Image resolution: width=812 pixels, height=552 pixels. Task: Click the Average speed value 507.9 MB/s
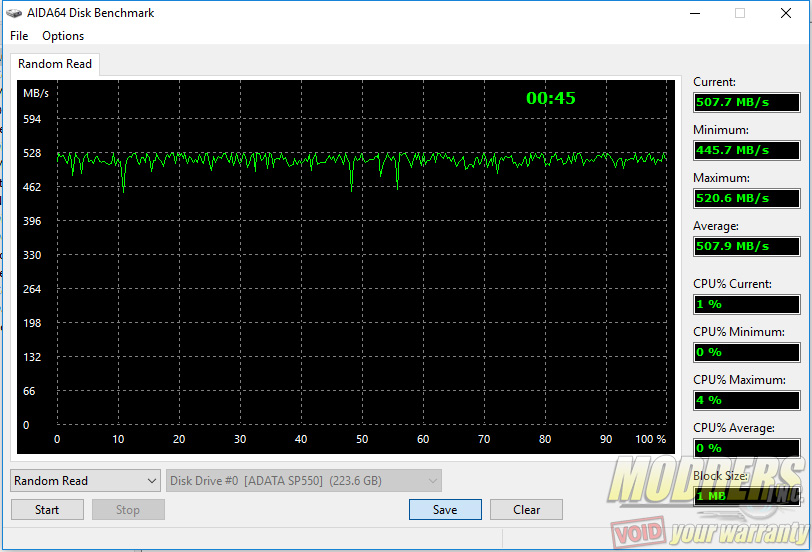[x=746, y=246]
